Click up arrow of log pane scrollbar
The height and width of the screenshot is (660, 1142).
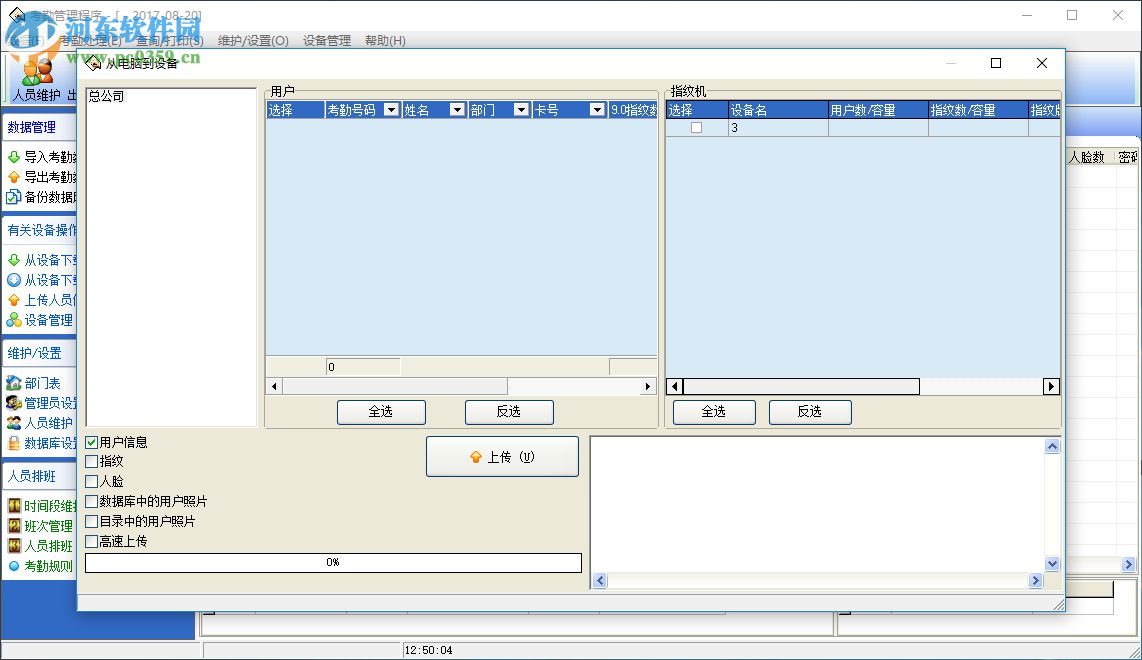[1052, 447]
